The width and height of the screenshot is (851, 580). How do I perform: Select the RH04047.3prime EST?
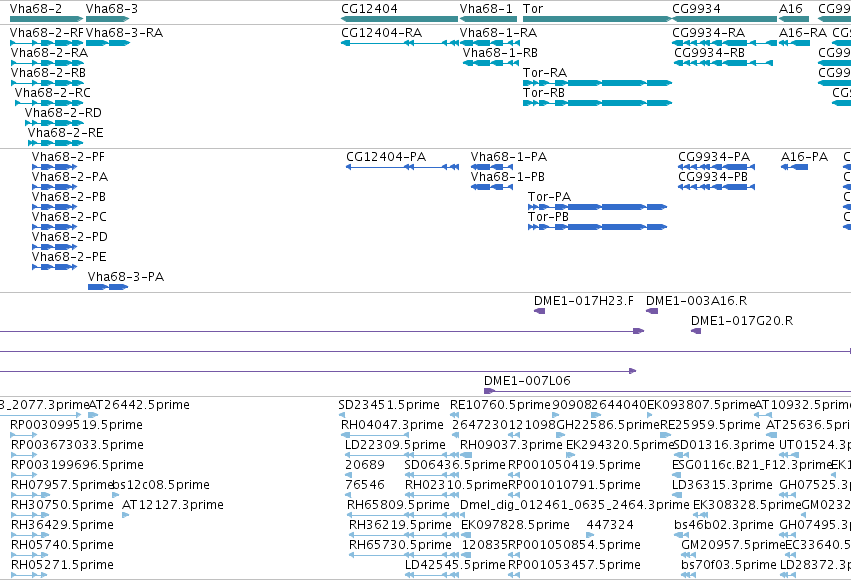click(374, 435)
